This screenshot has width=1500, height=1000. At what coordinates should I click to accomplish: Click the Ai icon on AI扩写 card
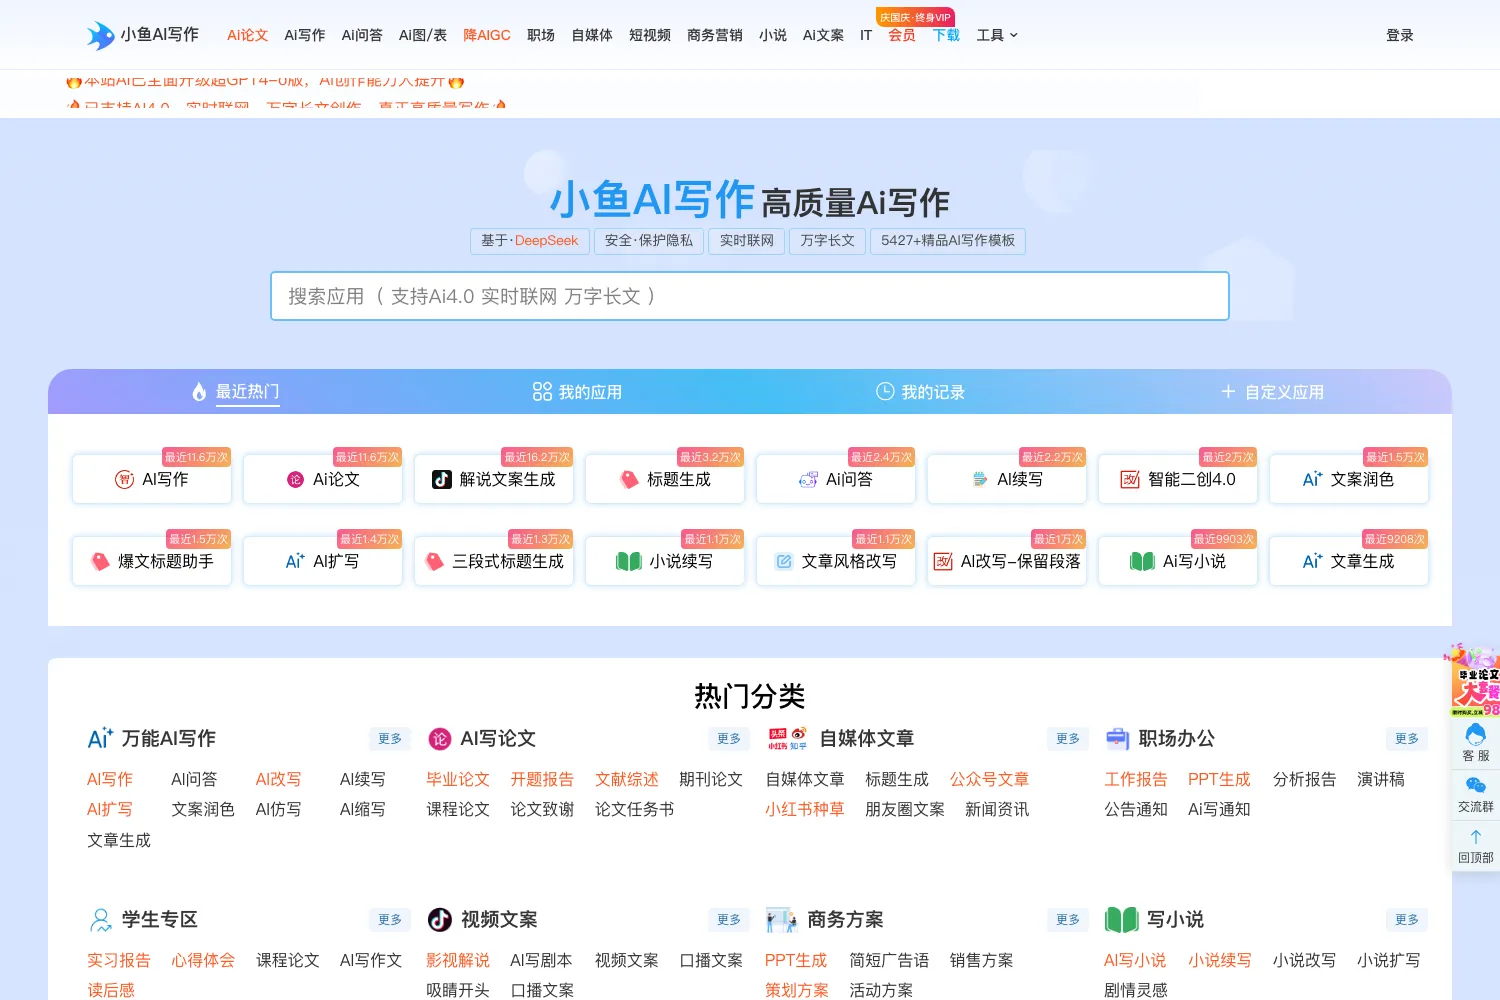[x=295, y=561]
